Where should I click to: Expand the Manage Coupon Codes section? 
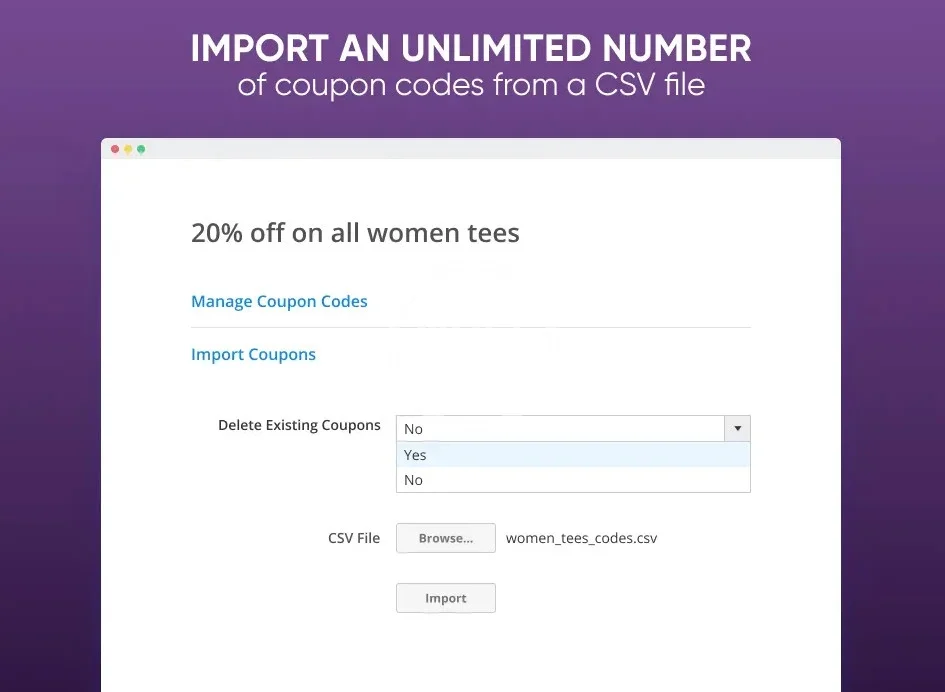click(x=279, y=302)
